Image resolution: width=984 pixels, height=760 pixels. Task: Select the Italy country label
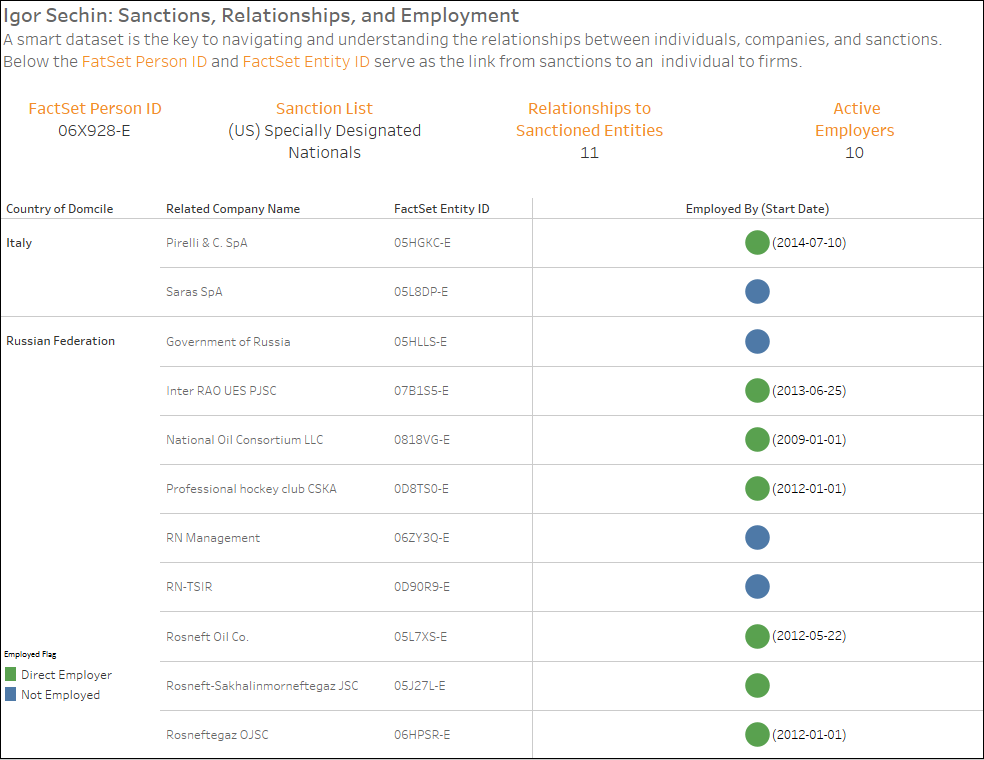(x=19, y=243)
